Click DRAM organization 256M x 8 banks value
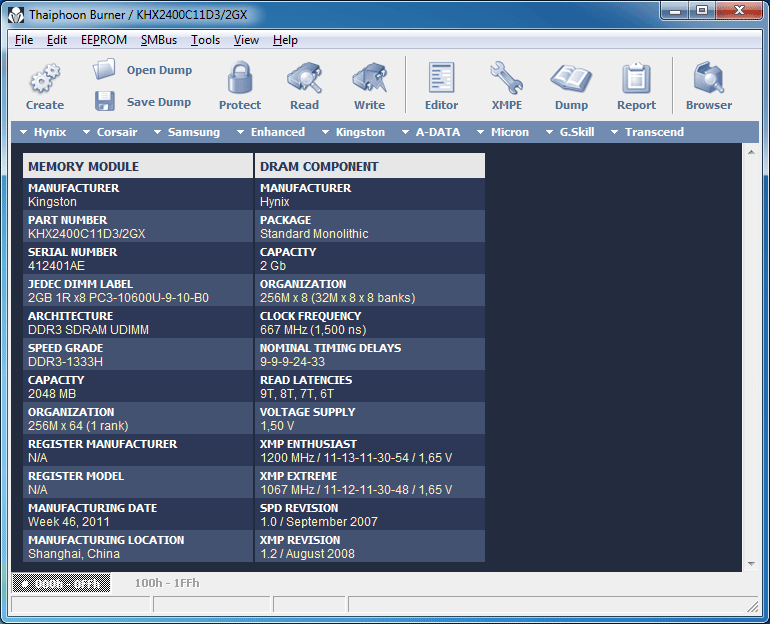Image resolution: width=770 pixels, height=624 pixels. point(338,298)
